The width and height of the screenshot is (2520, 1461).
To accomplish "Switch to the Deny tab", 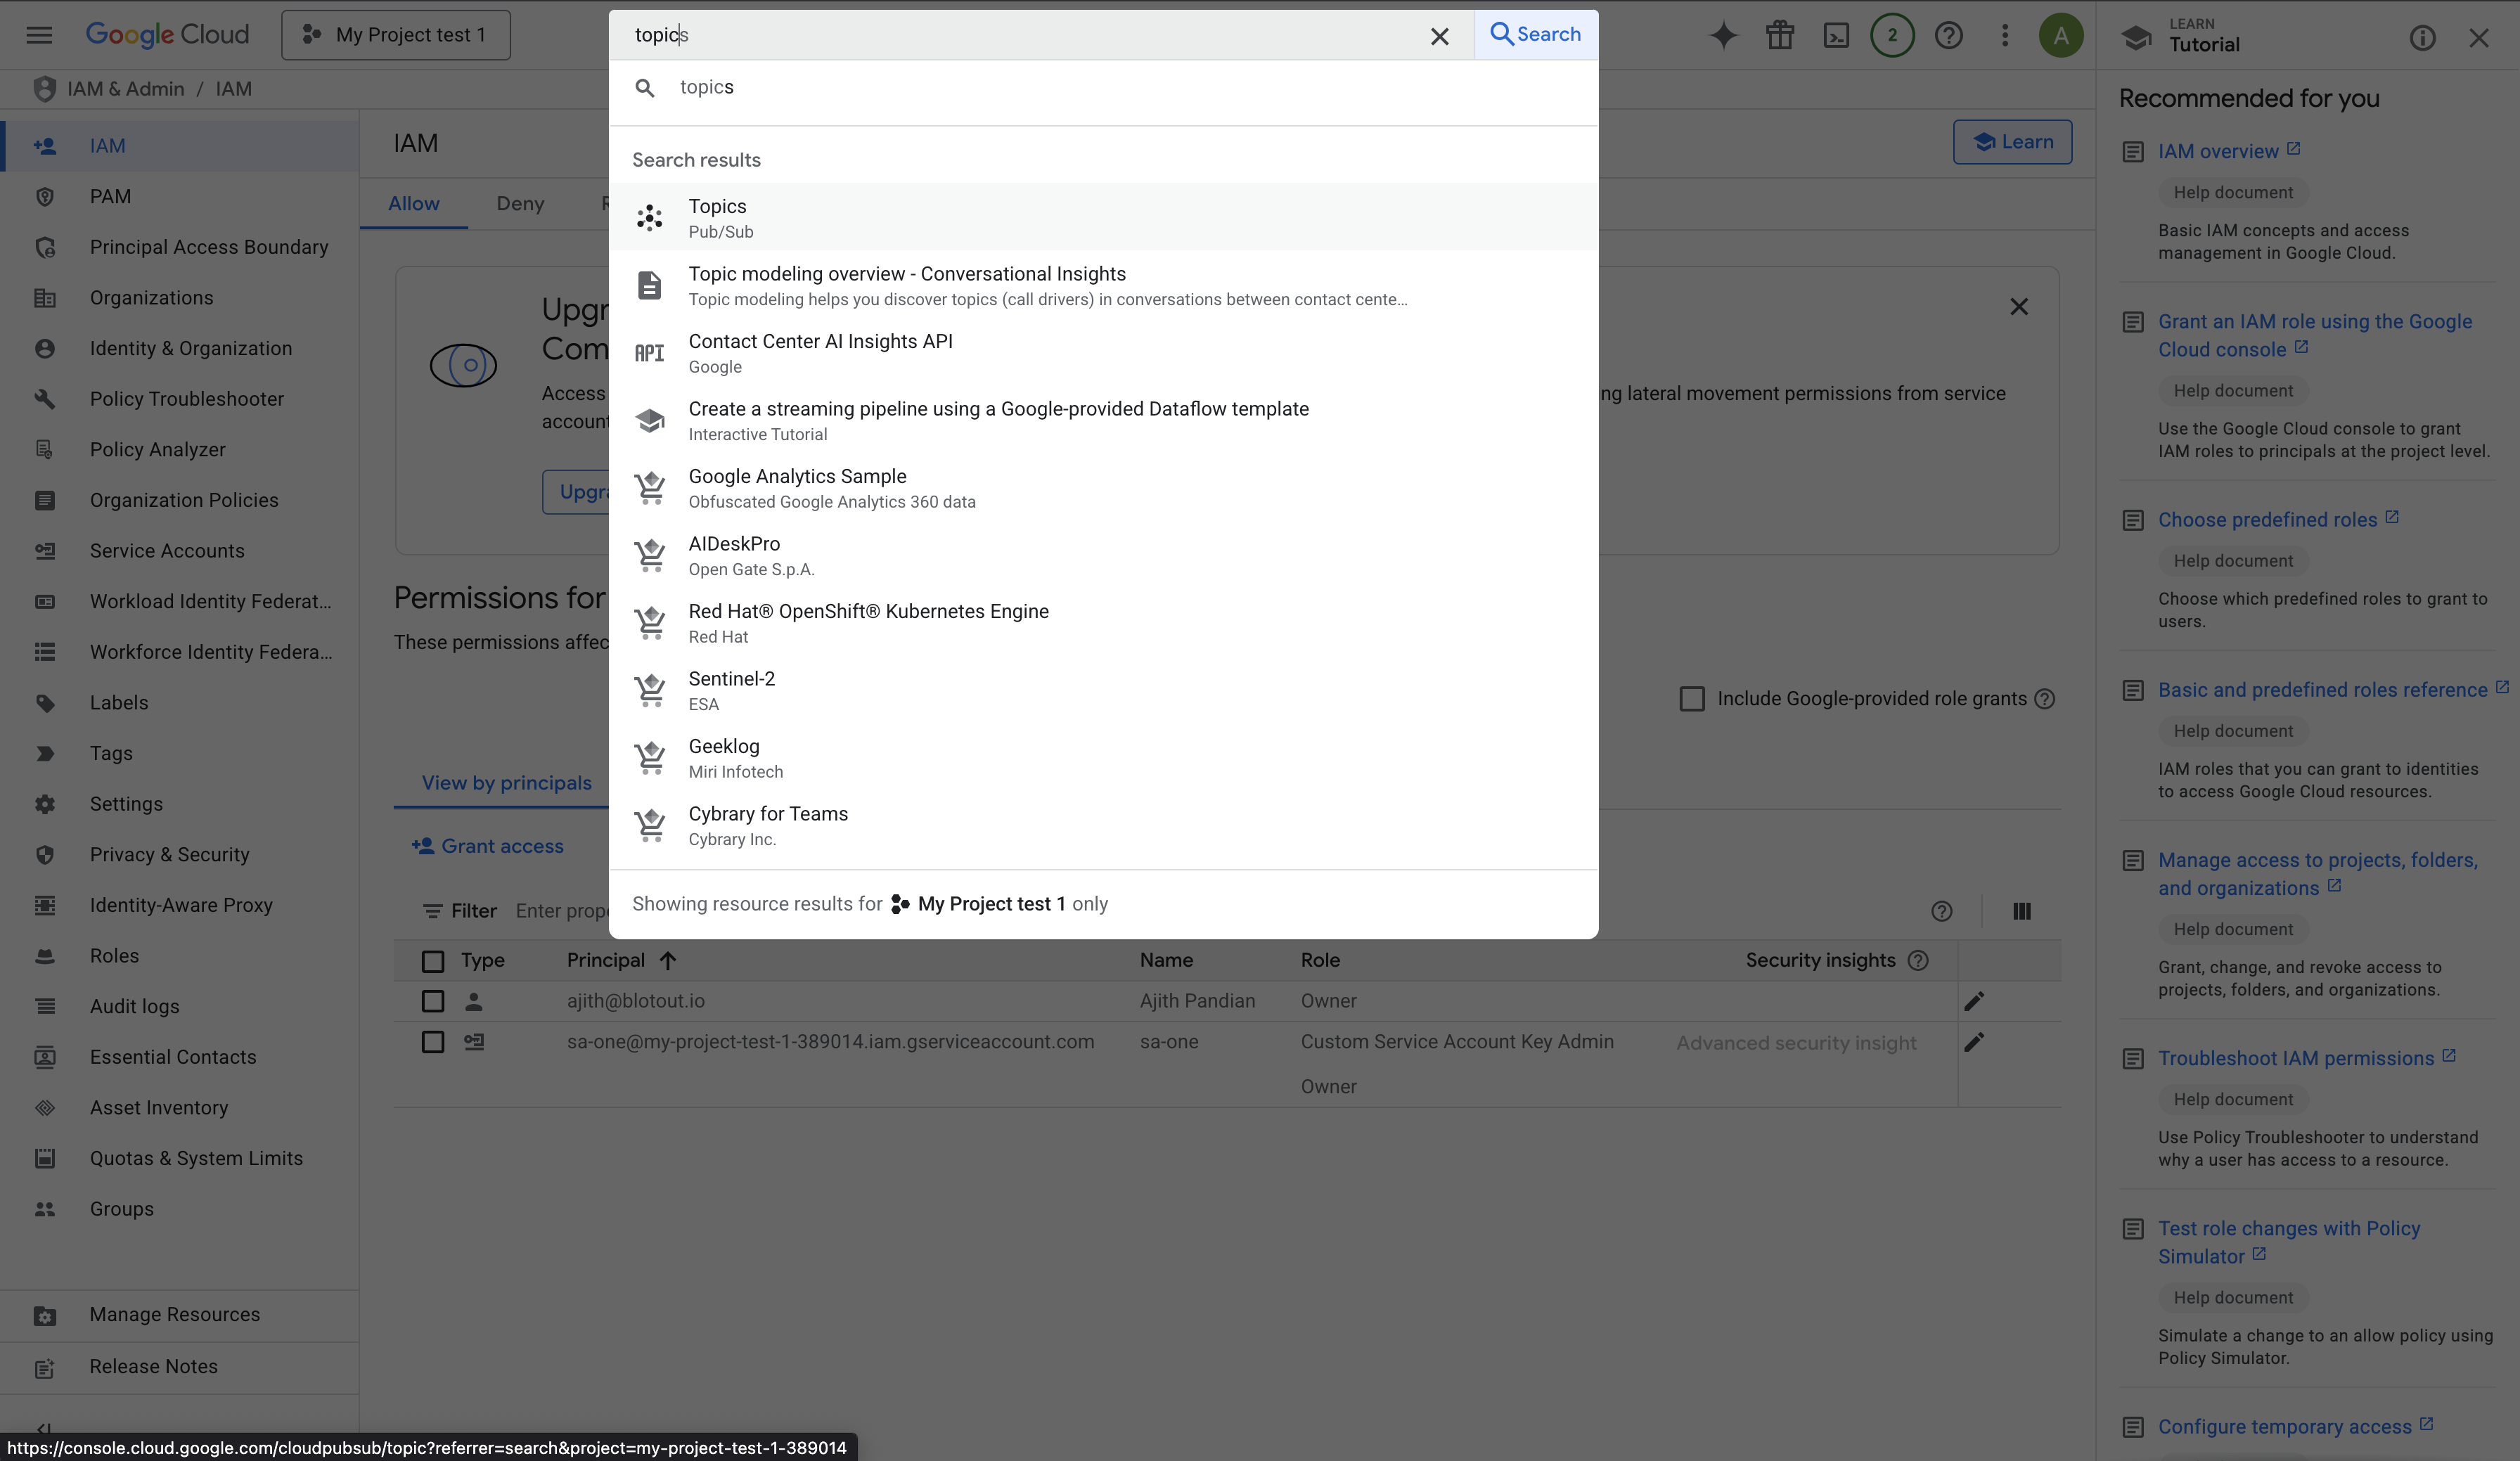I will click(x=520, y=204).
